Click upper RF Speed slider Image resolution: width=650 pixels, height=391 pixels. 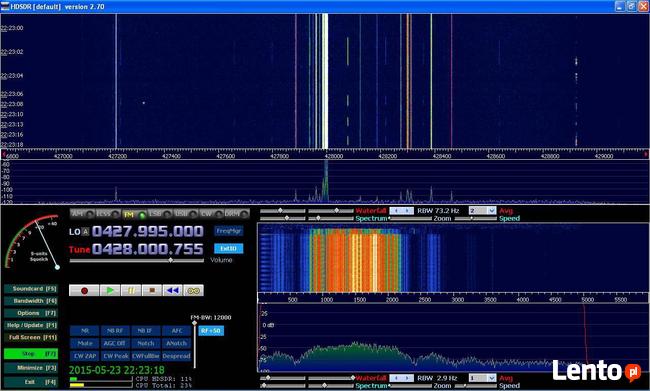coord(475,218)
